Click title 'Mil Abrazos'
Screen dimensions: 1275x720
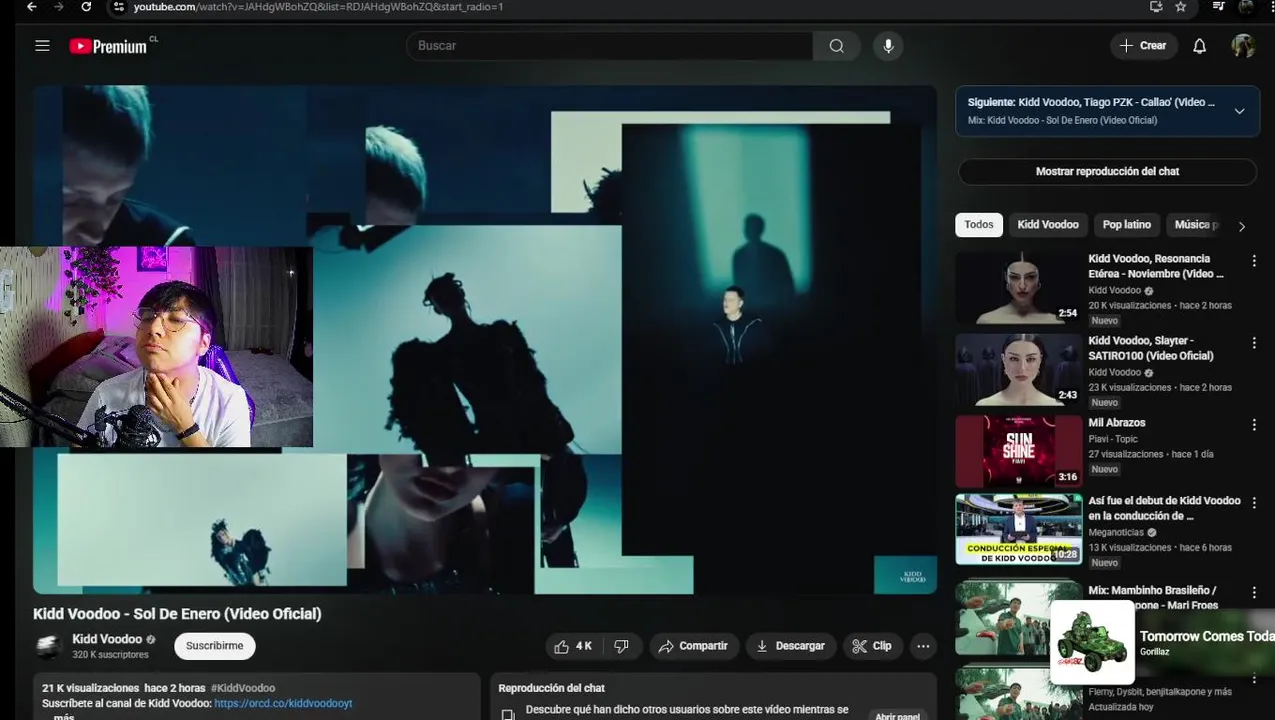(x=1117, y=423)
